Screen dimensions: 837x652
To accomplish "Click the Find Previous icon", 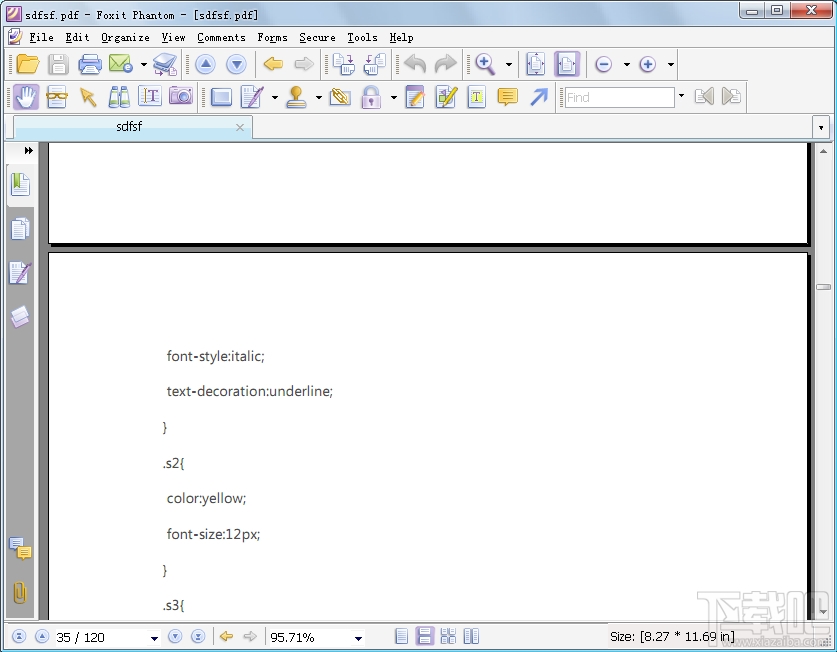I will coord(704,97).
